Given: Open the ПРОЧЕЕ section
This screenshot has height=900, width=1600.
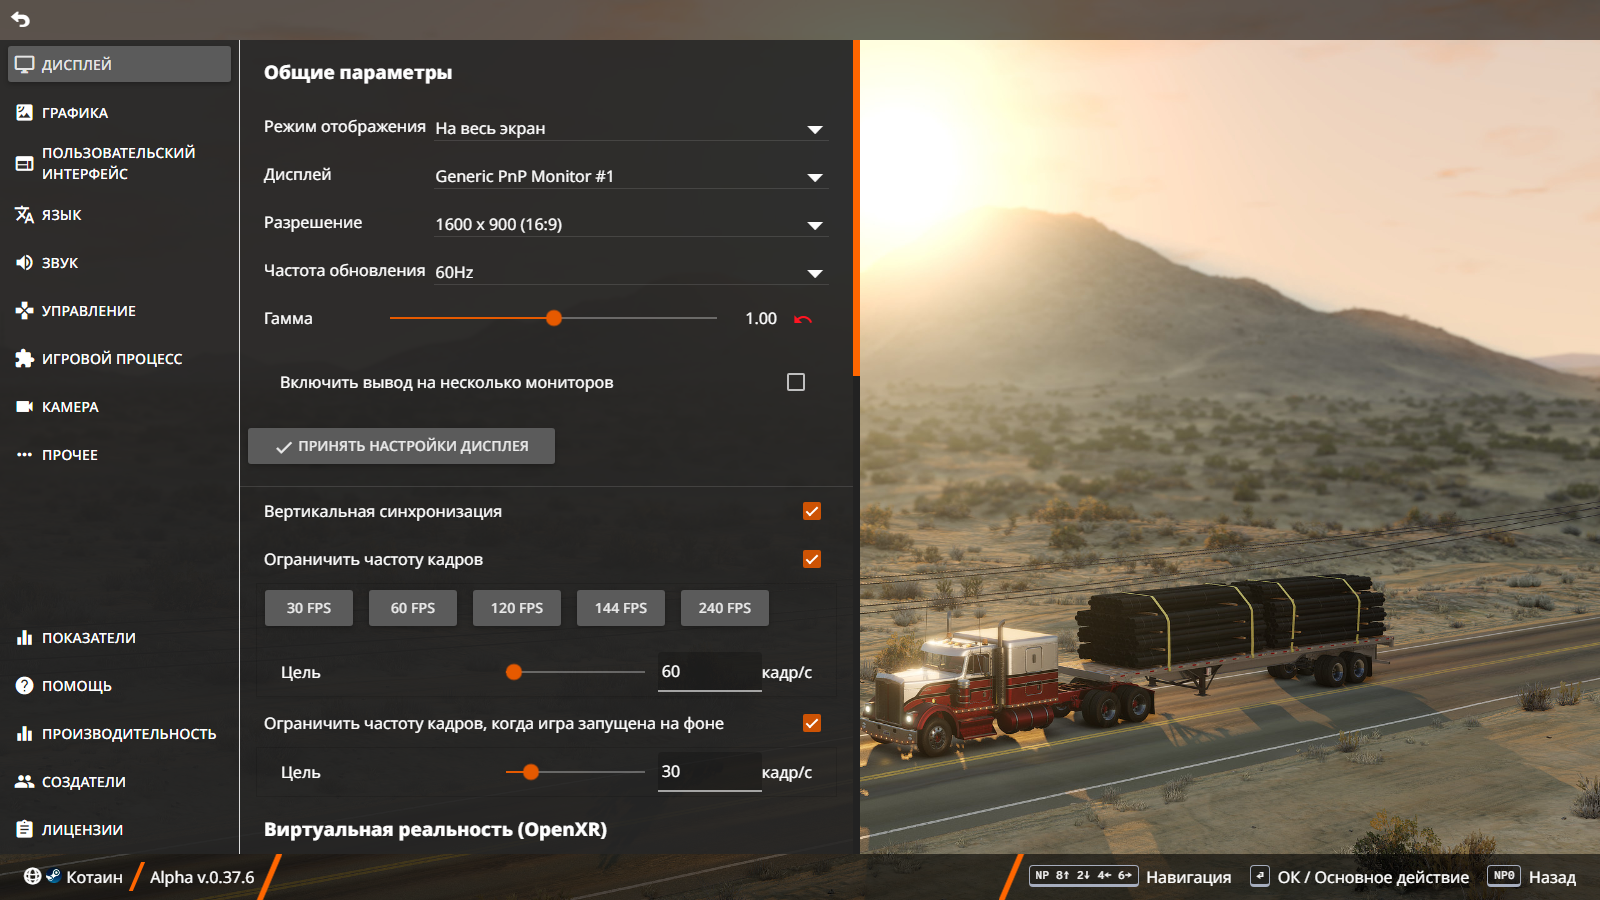Looking at the screenshot, I should coord(119,454).
